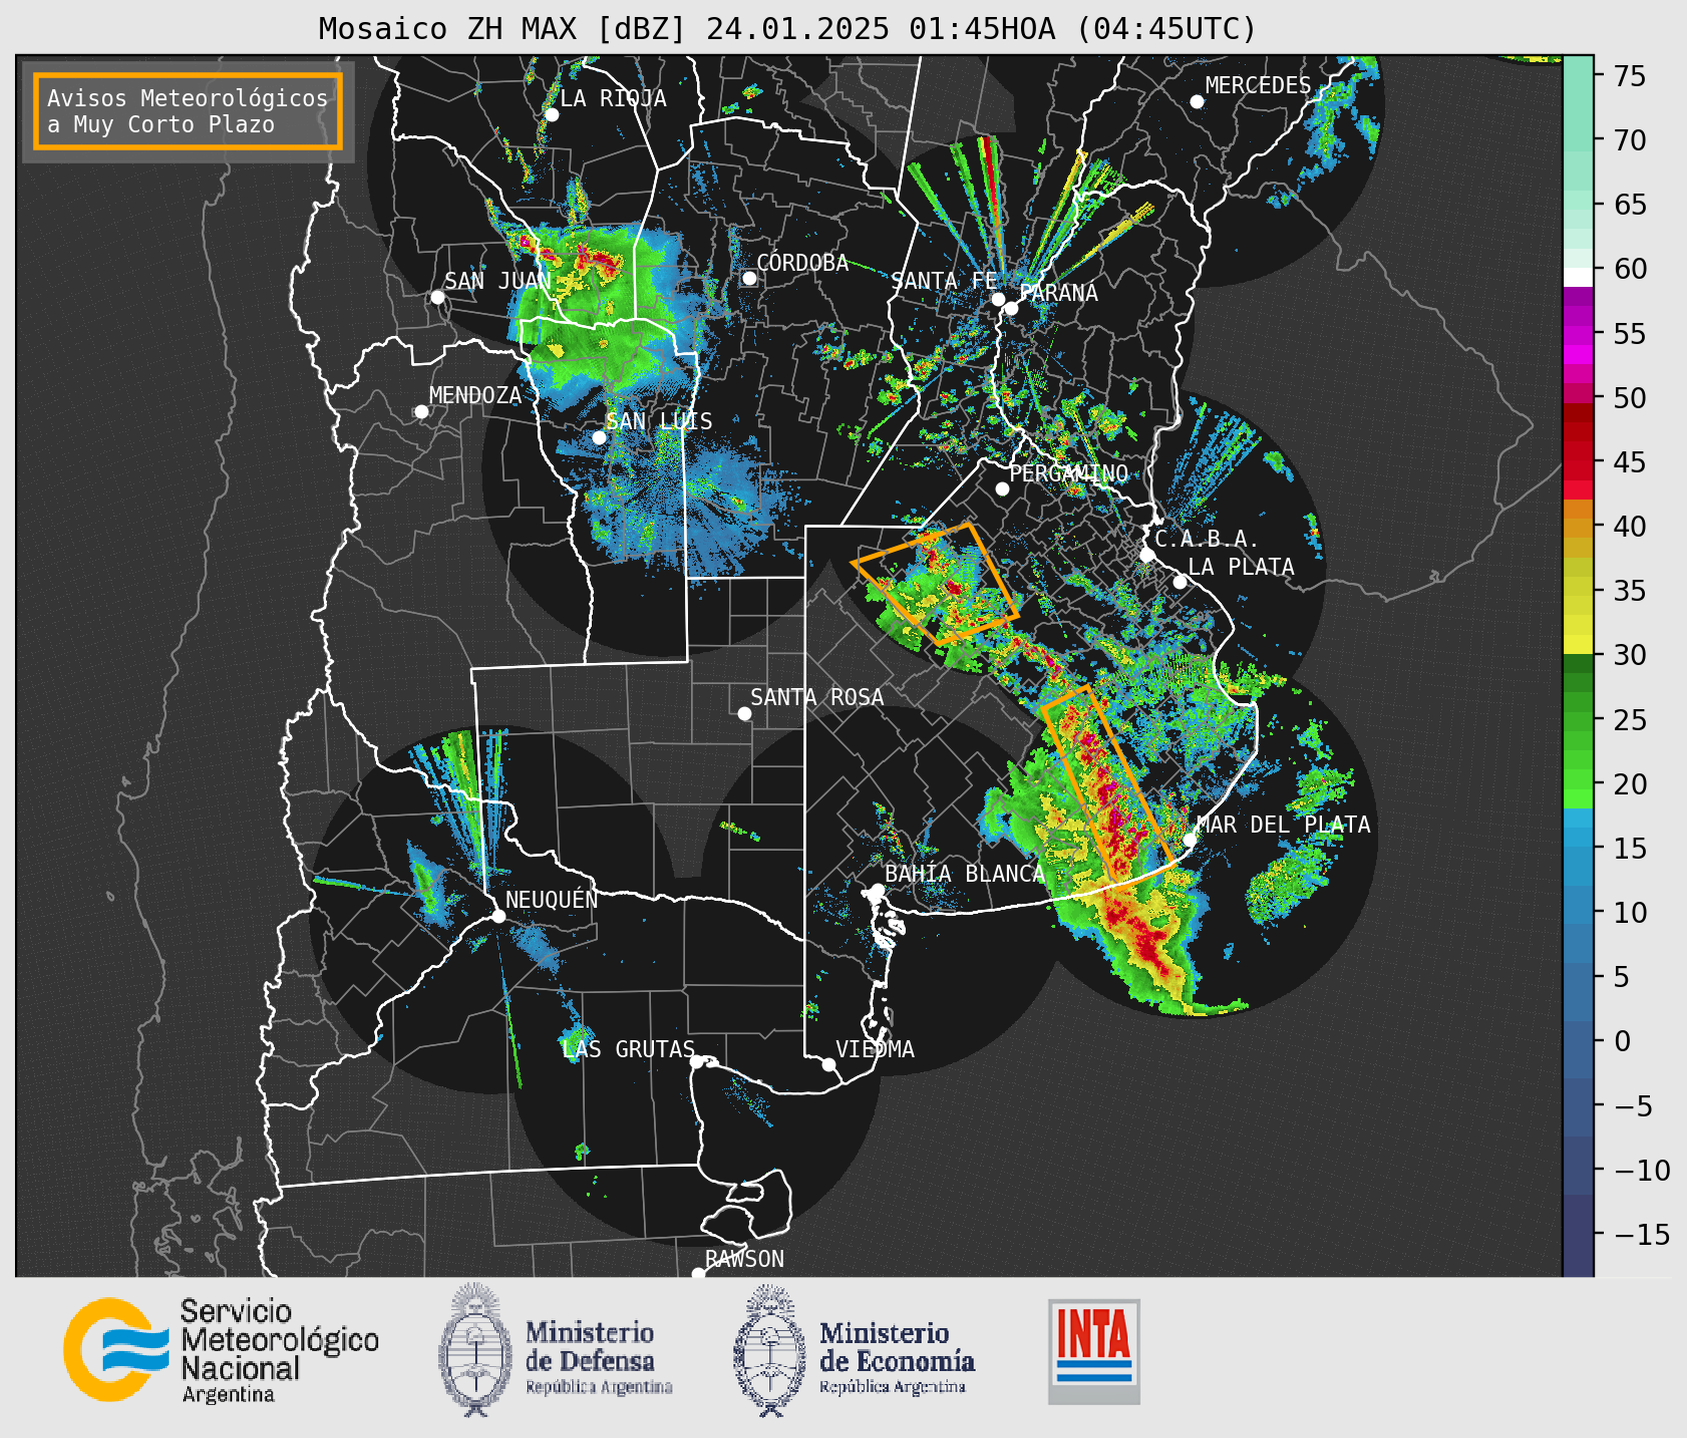
Task: Click the BAHÍA BLANCA city label
Action: point(965,874)
